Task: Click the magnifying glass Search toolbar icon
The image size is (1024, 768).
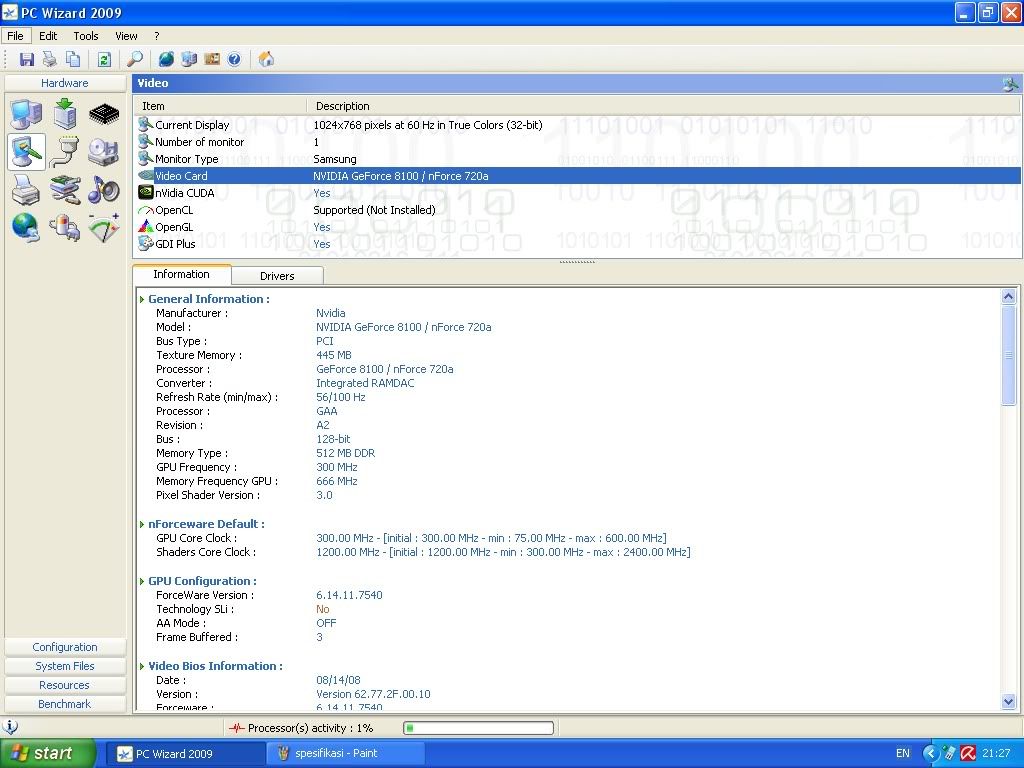Action: [x=135, y=59]
